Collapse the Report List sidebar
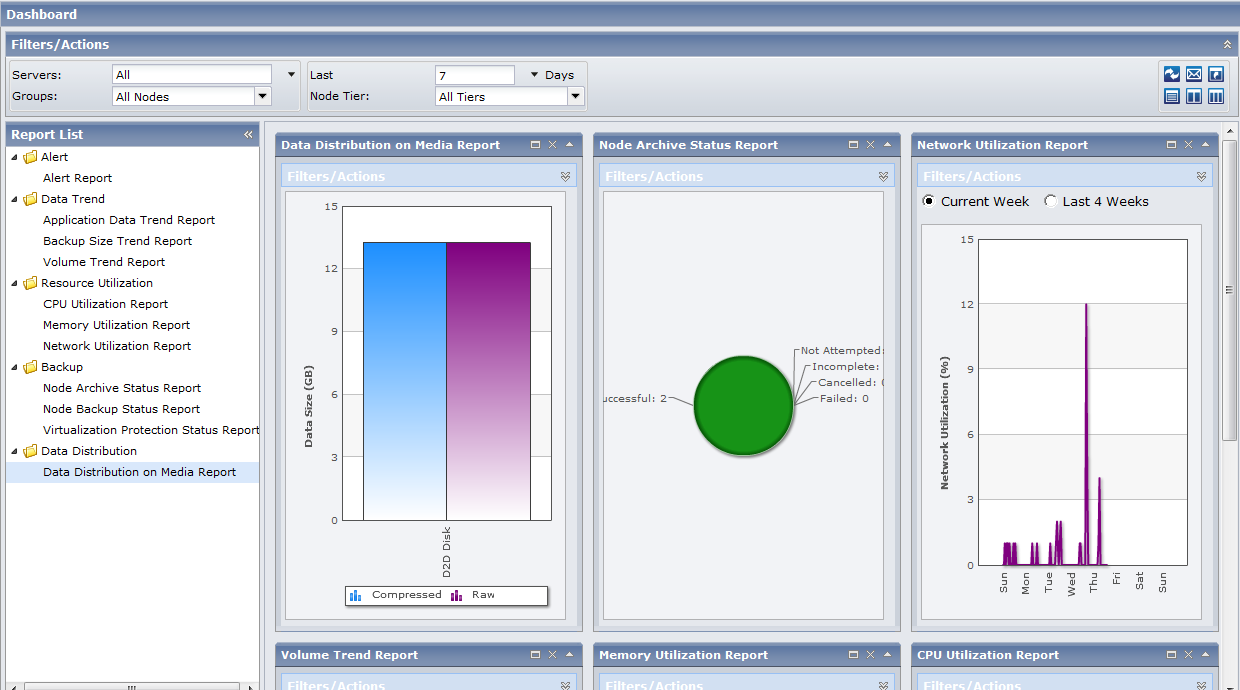The image size is (1240, 690). [248, 134]
